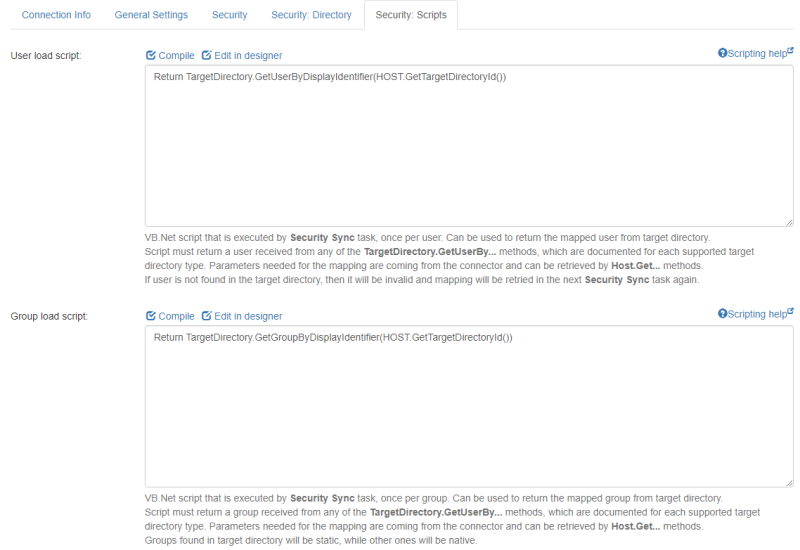Click the 'once per user' description line
Screen dimensions: 800x550
click(x=427, y=238)
